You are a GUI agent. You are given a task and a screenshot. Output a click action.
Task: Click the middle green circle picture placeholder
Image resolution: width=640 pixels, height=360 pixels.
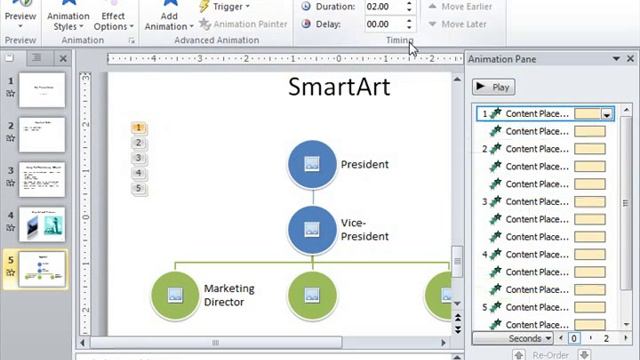(x=312, y=295)
